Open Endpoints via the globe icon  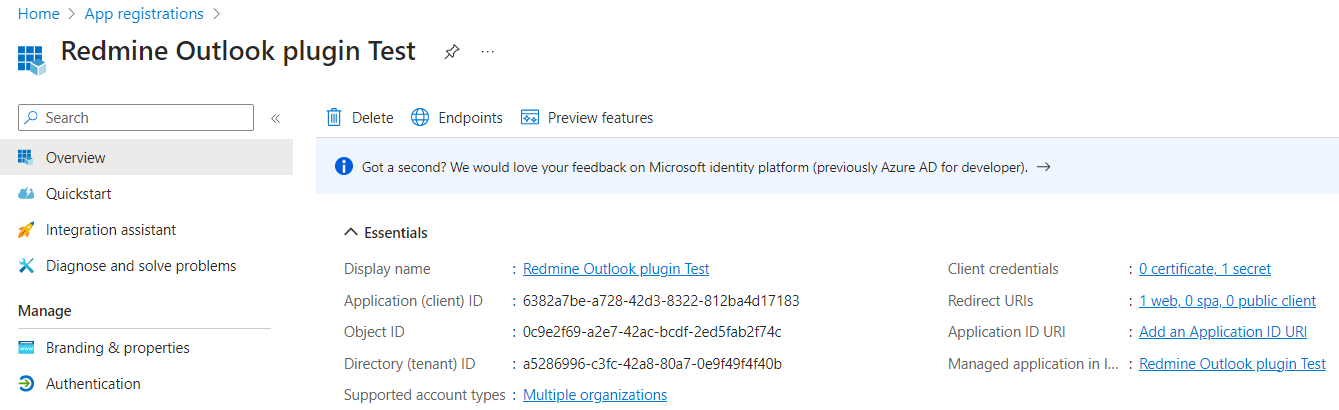click(420, 118)
